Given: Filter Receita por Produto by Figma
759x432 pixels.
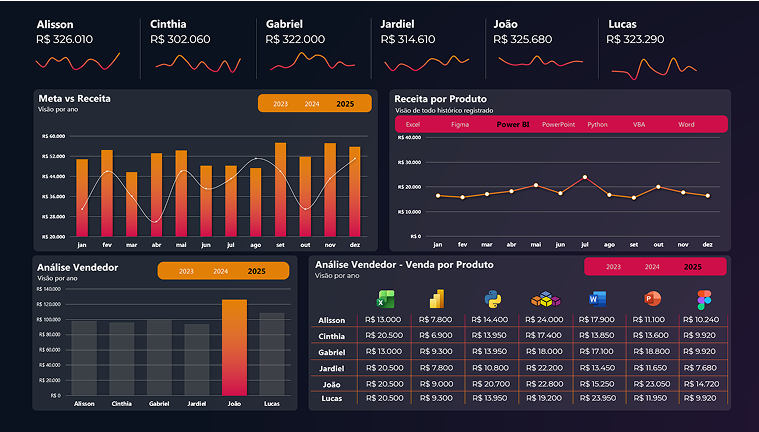Looking at the screenshot, I should coord(459,124).
